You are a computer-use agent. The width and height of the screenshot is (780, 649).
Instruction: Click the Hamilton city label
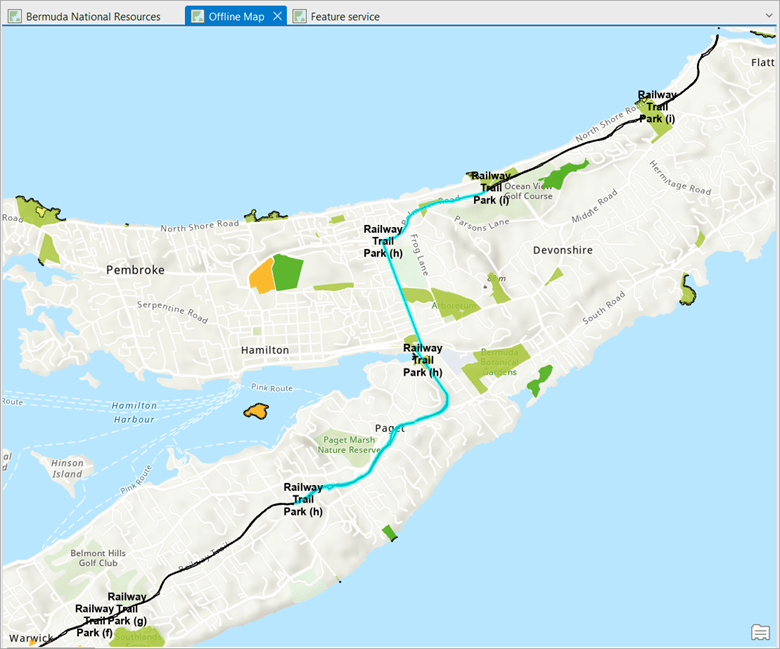click(x=265, y=350)
